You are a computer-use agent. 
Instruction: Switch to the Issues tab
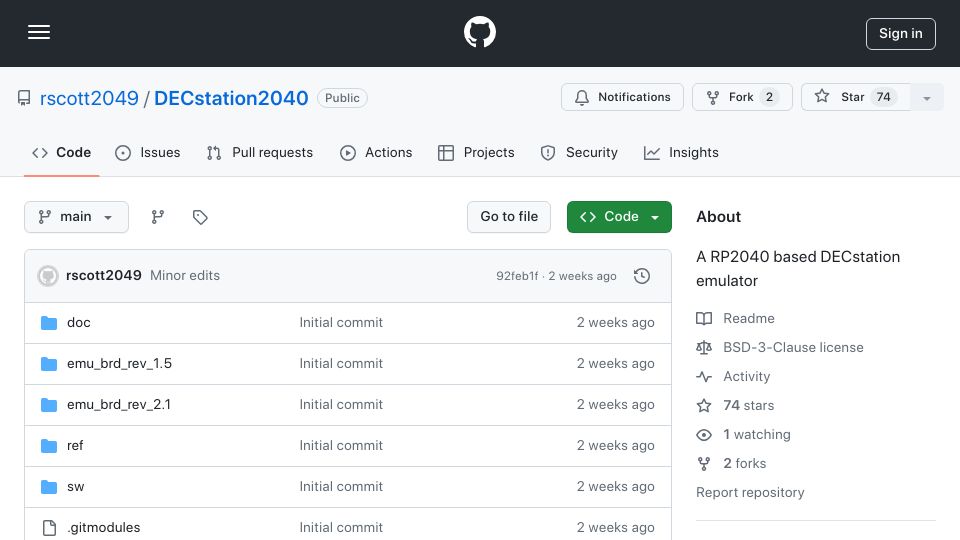coord(148,152)
